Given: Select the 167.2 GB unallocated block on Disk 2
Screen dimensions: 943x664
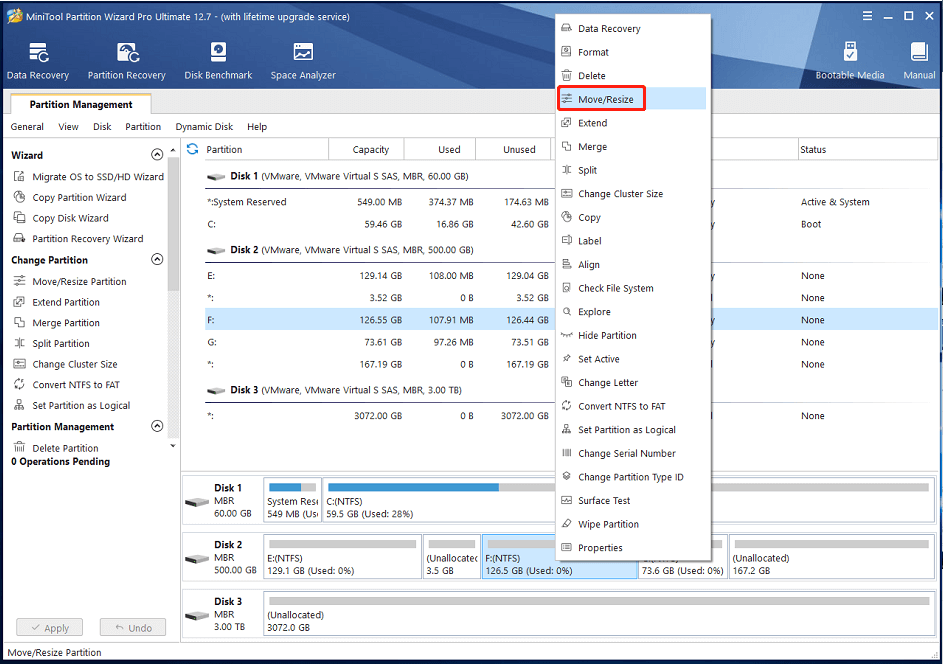Looking at the screenshot, I should (831, 557).
